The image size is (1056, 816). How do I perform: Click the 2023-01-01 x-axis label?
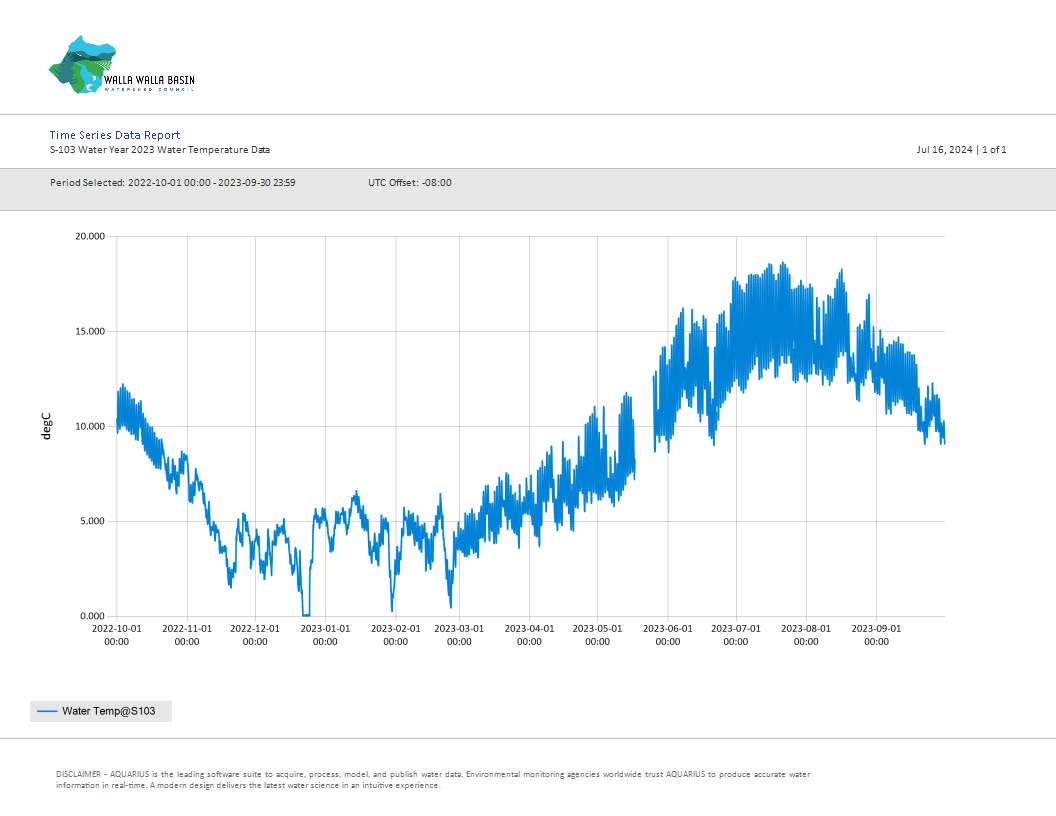325,635
